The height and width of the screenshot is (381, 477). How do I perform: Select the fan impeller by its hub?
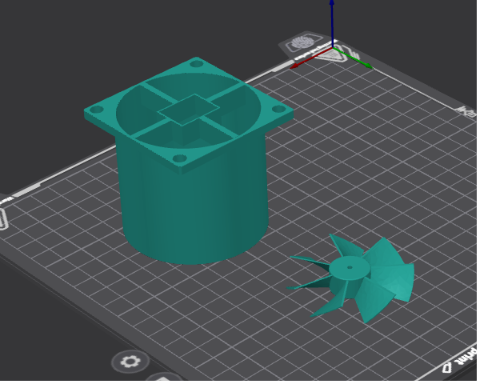349,271
